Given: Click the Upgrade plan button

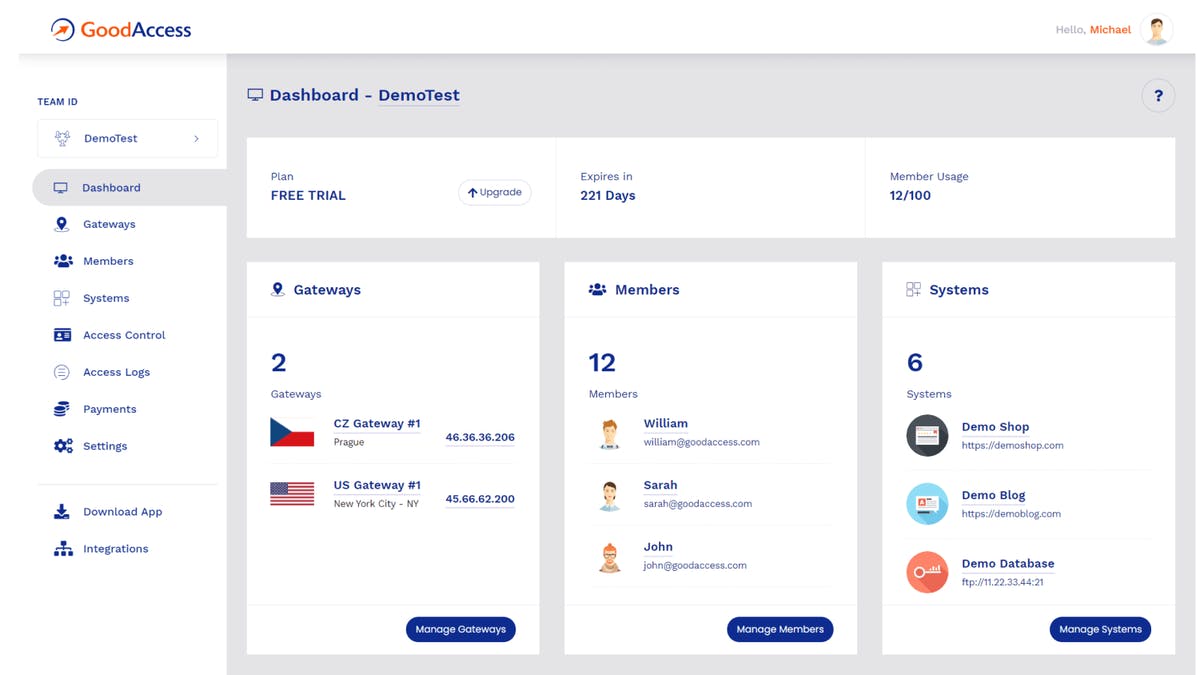Looking at the screenshot, I should click(x=495, y=192).
